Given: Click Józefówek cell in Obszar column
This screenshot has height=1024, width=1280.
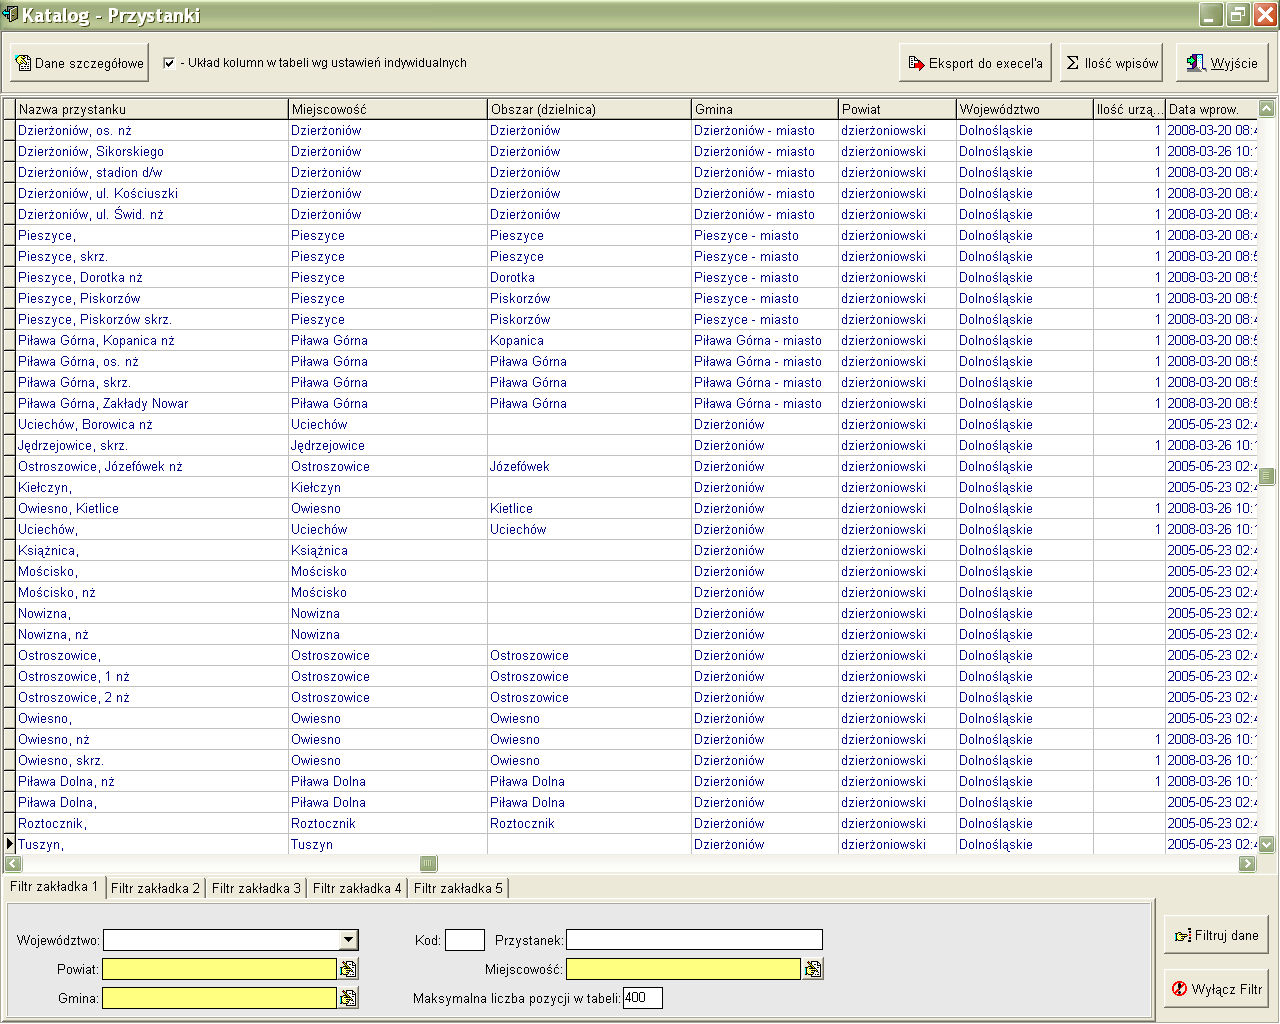Looking at the screenshot, I should (x=589, y=467).
